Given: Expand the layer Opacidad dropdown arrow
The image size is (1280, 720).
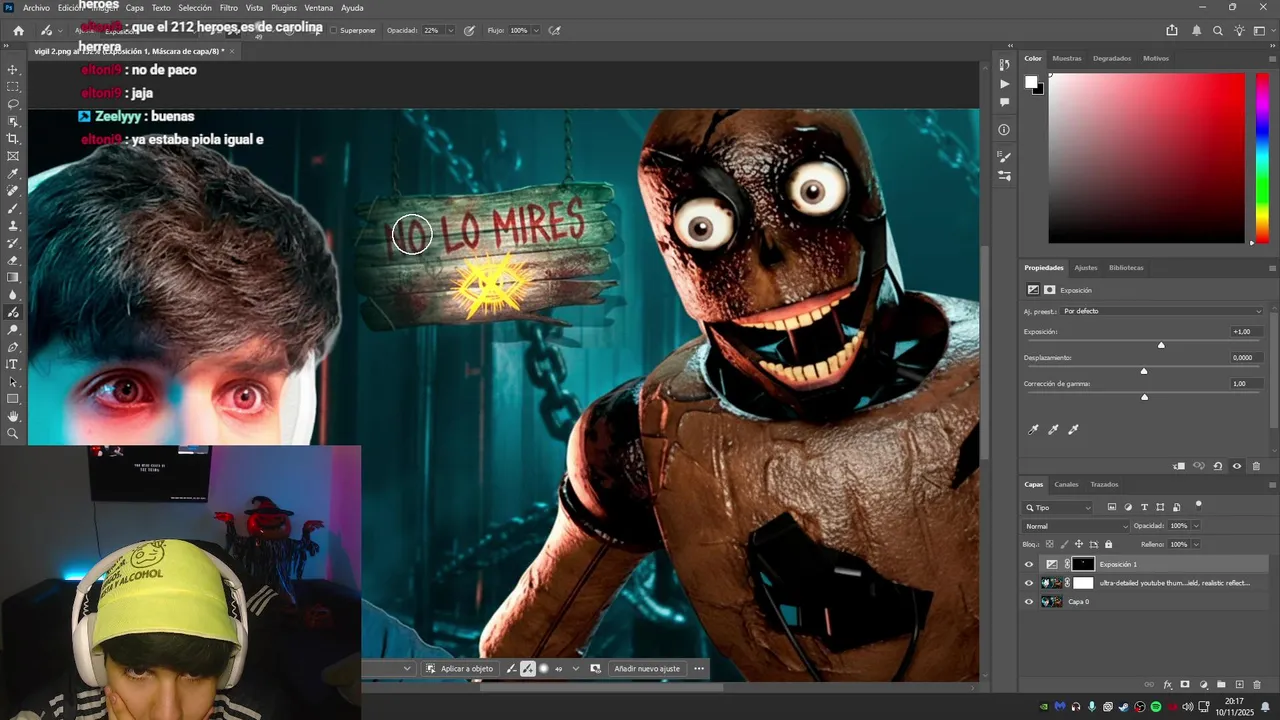Looking at the screenshot, I should pos(1195,526).
